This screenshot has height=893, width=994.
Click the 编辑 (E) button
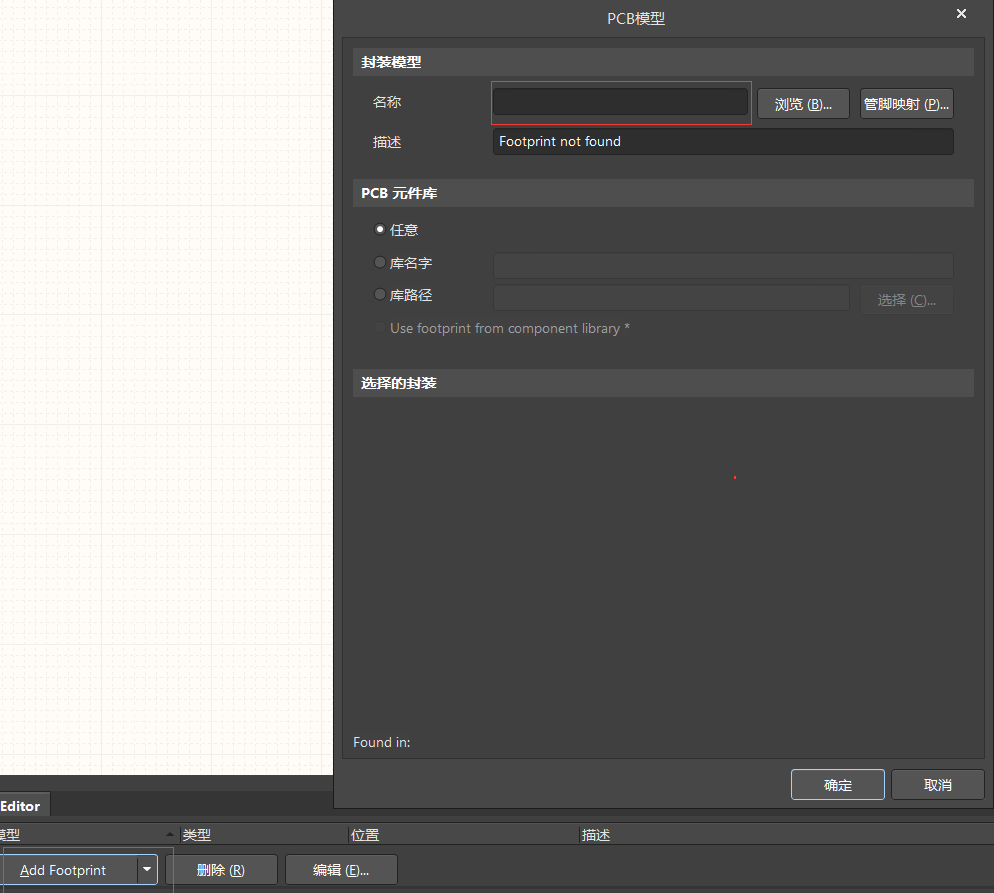341,870
